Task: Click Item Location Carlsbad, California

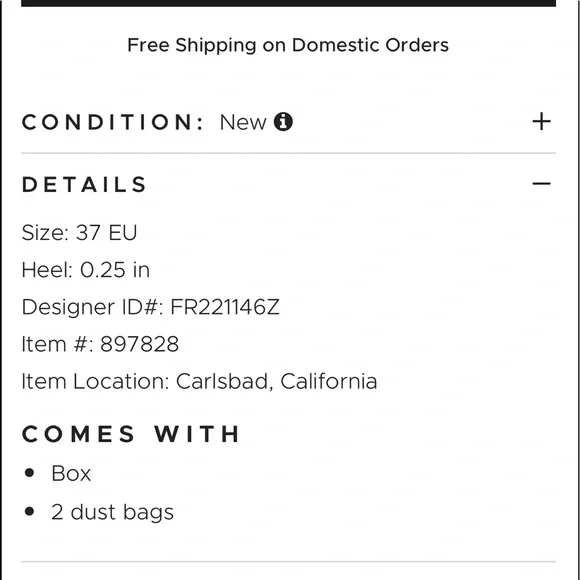Action: pos(199,381)
